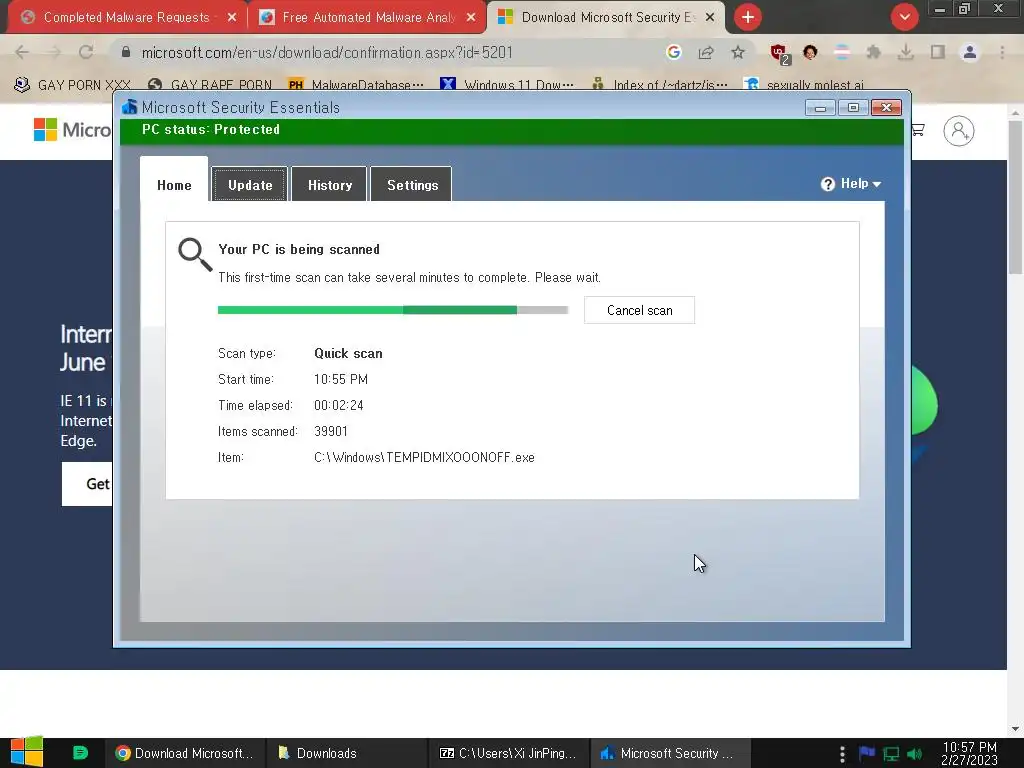This screenshot has height=768, width=1024.
Task: Open the tab search dropdown arrow
Action: tap(904, 17)
